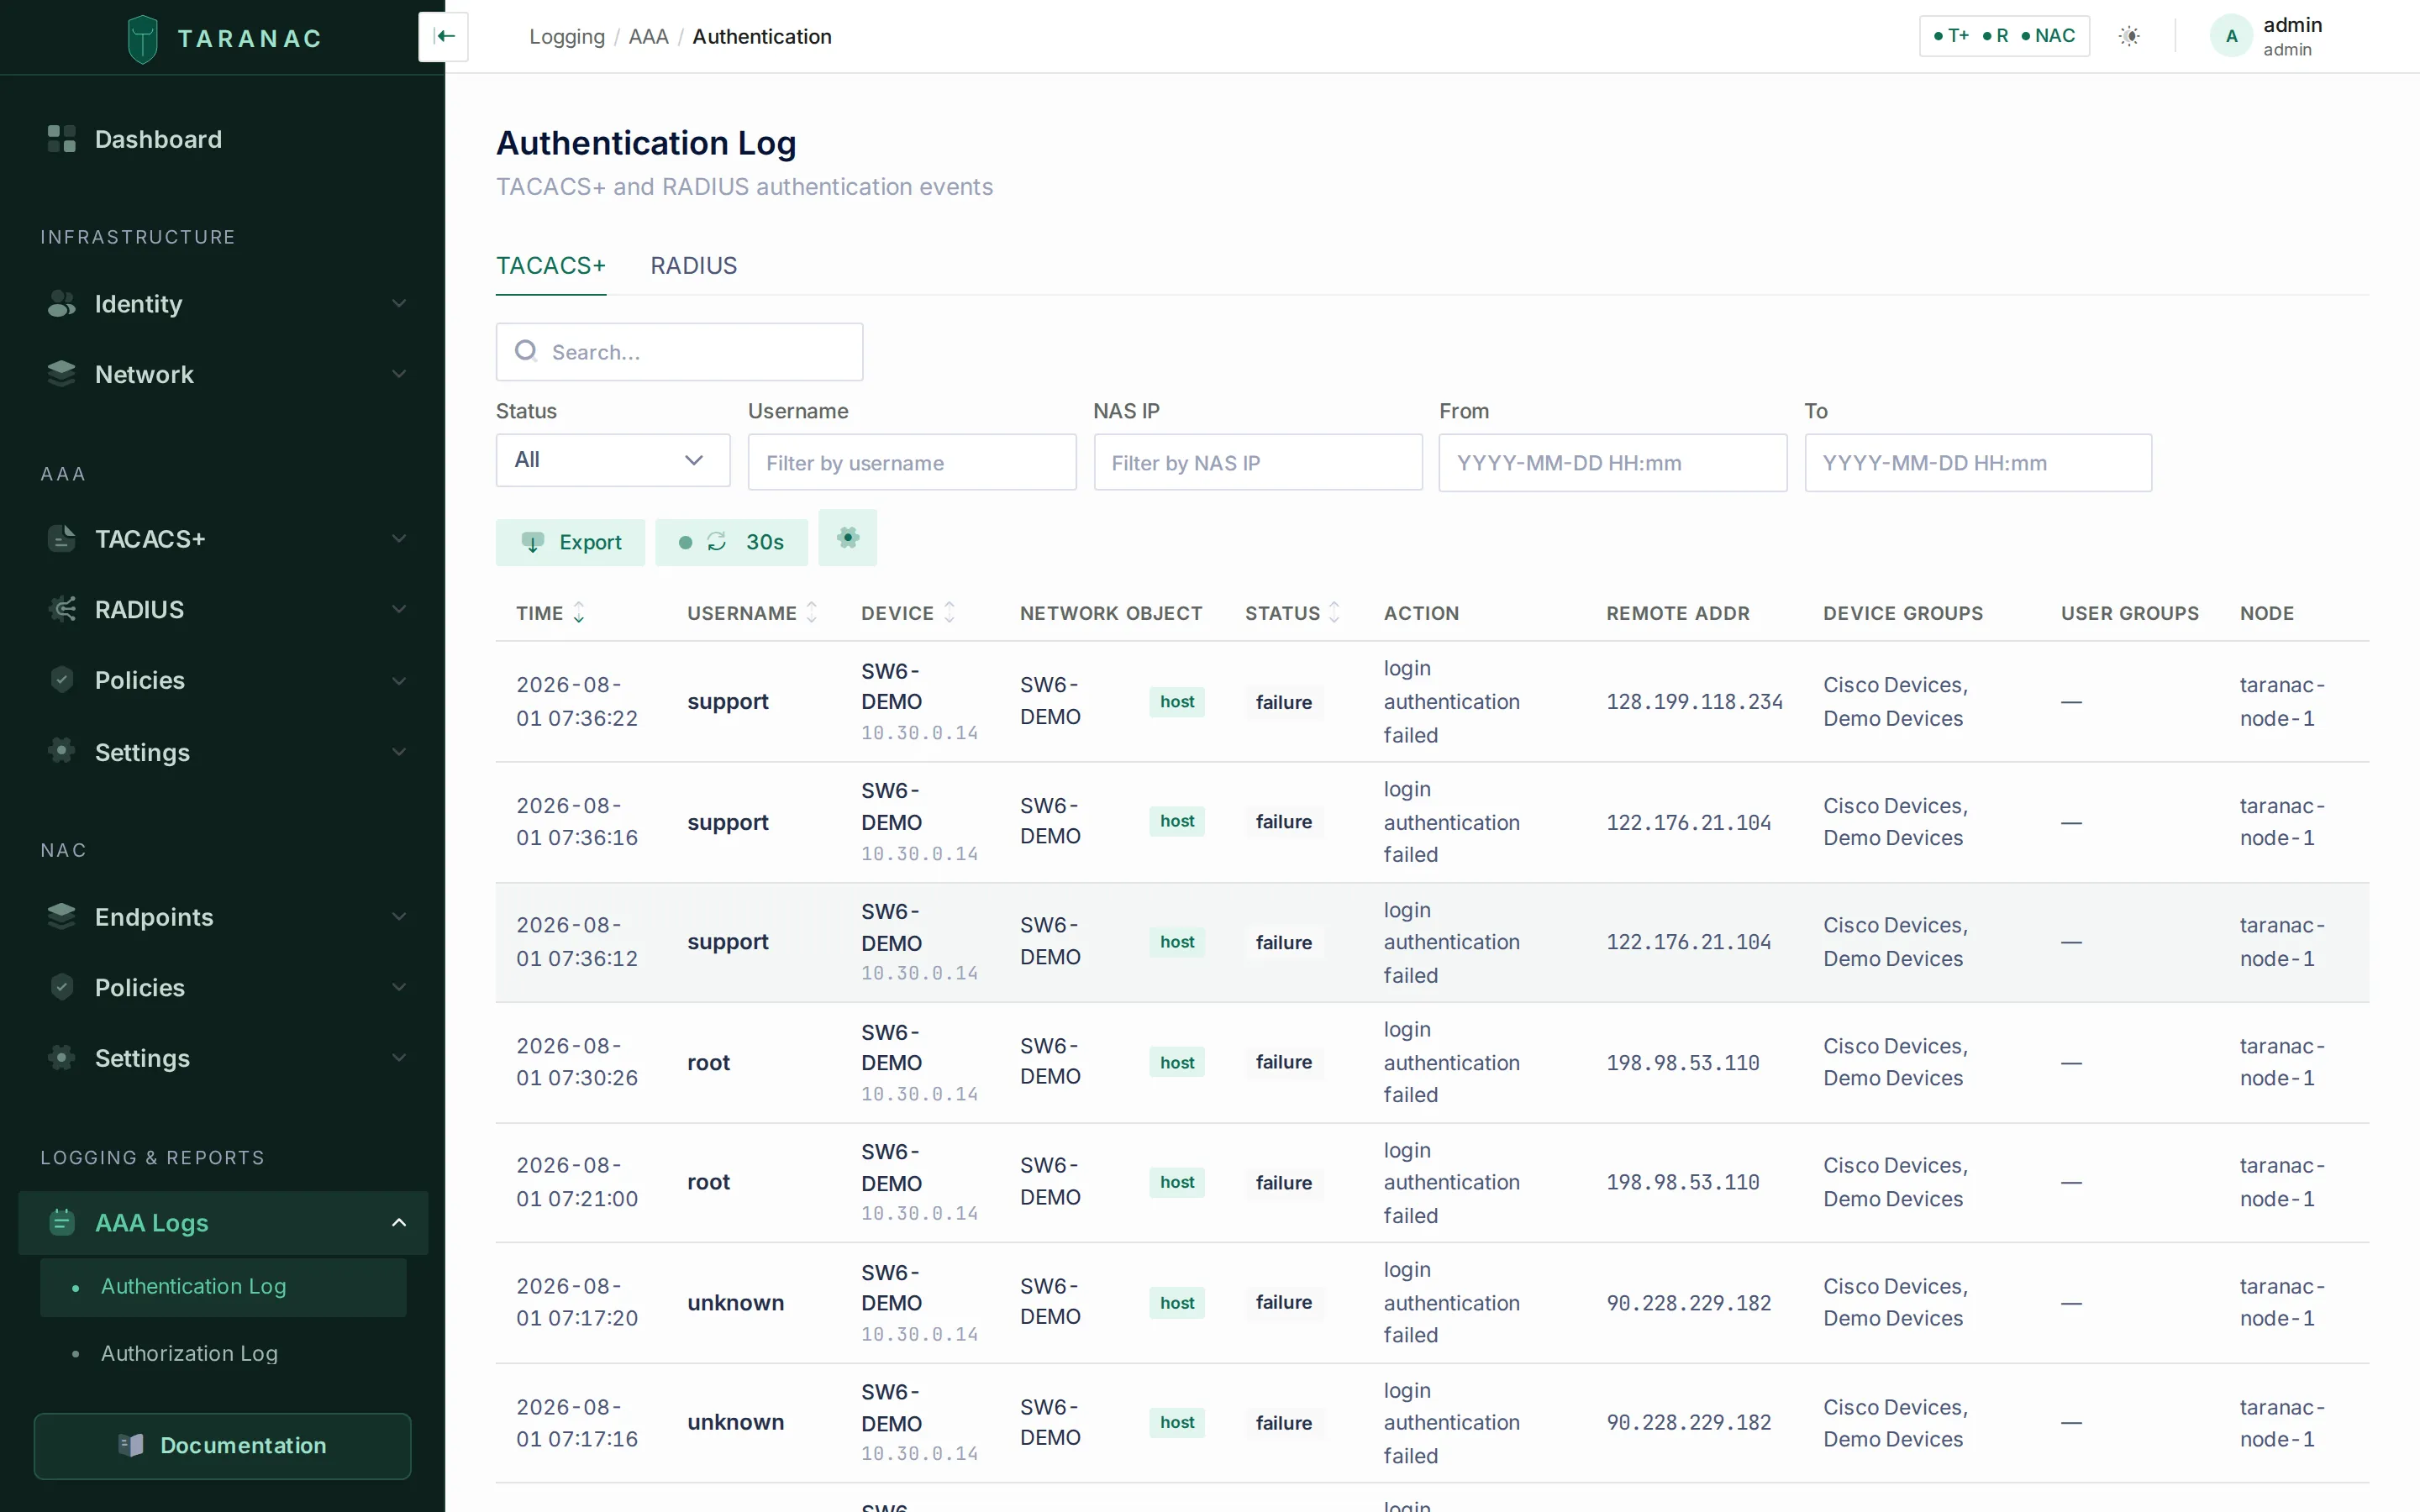The width and height of the screenshot is (2420, 1512).
Task: Click the Search input field
Action: tap(679, 351)
